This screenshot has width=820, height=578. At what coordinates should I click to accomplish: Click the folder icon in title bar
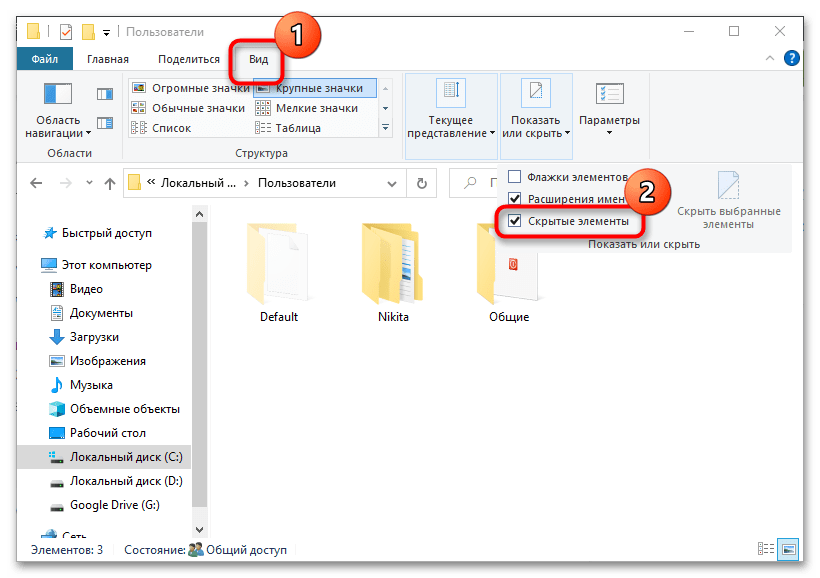click(33, 31)
